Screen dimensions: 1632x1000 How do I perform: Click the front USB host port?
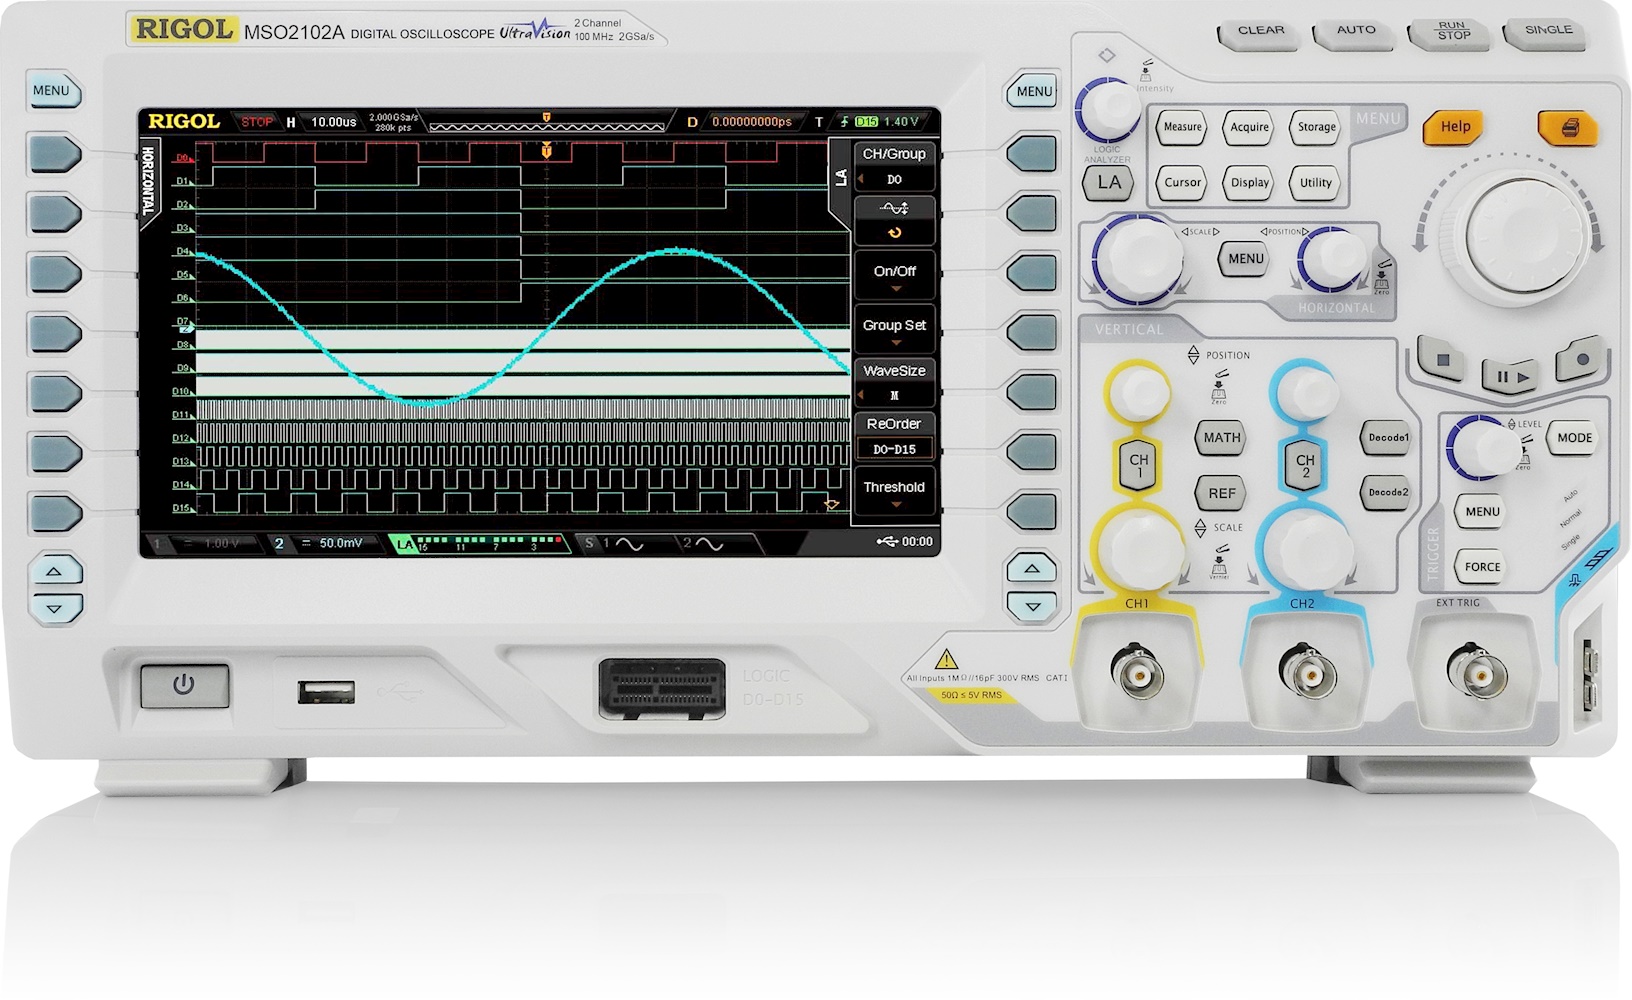pos(326,691)
